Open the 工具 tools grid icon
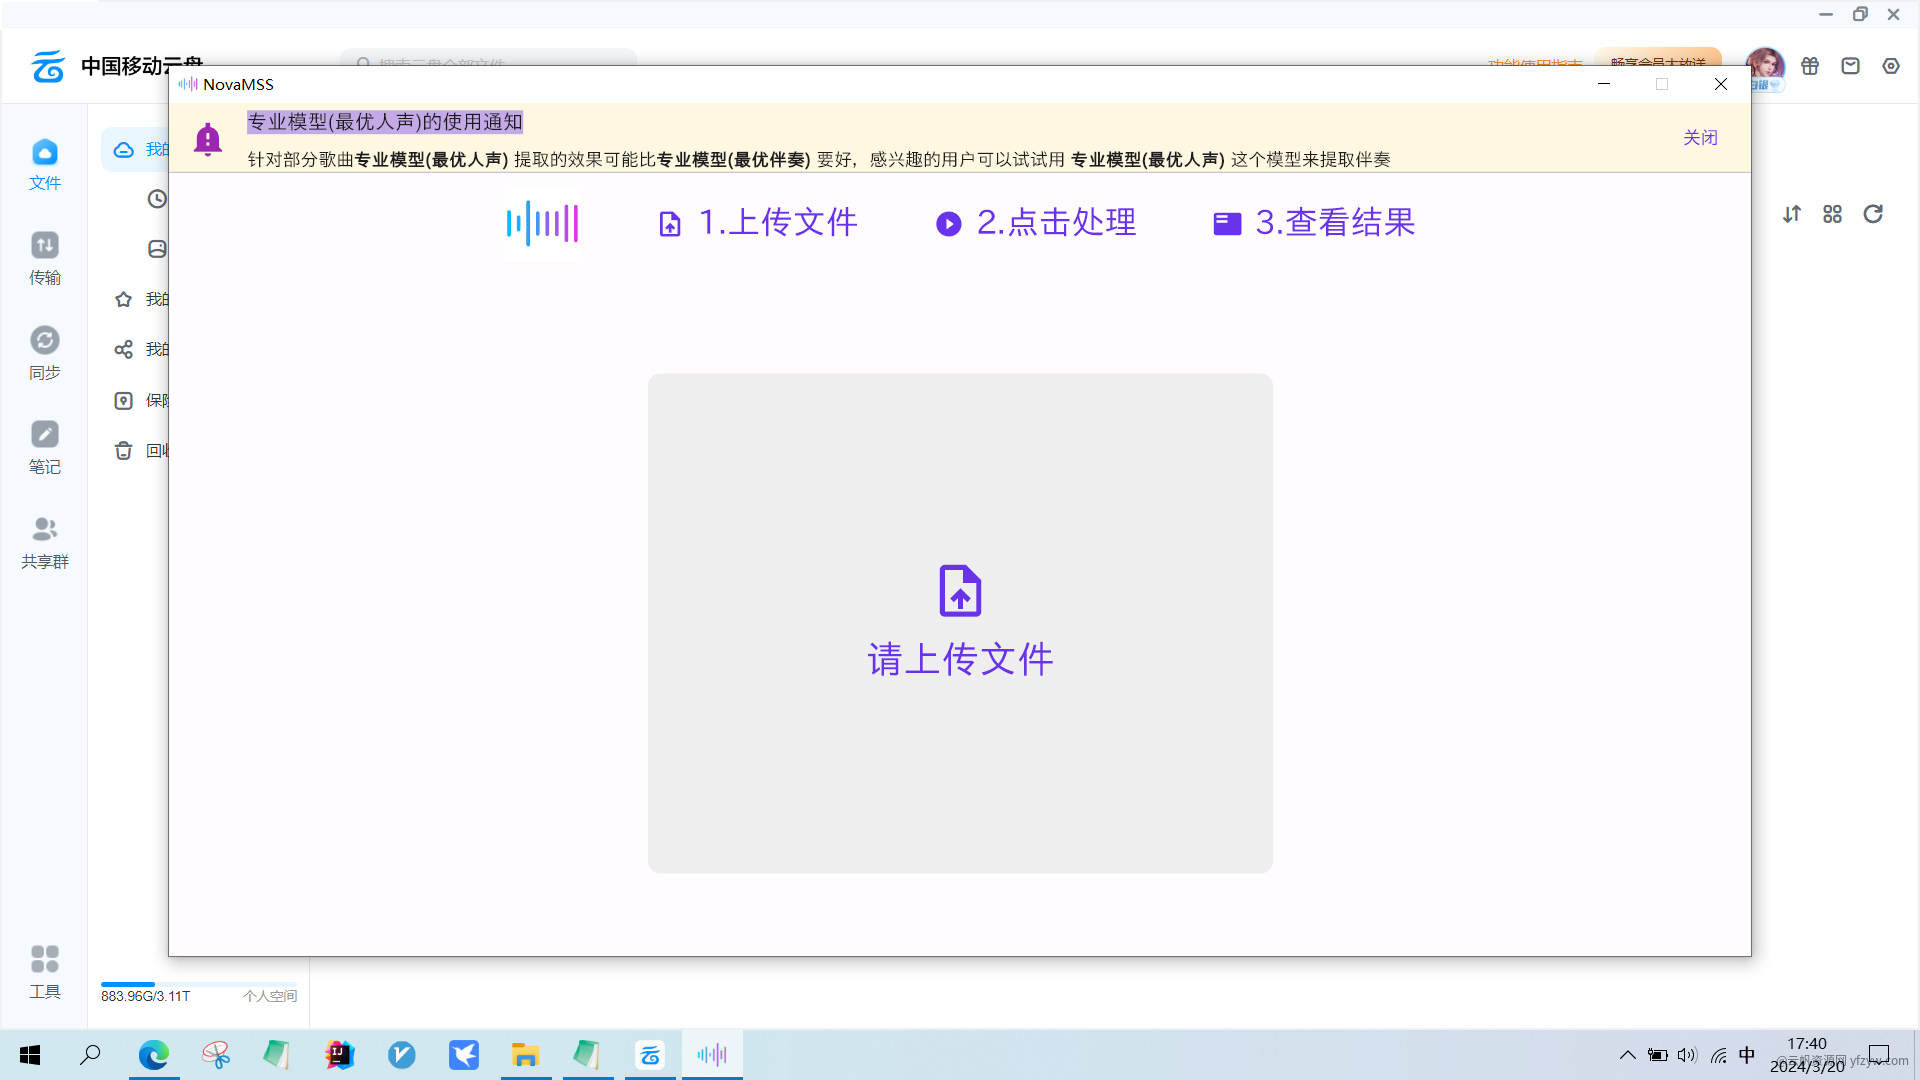 click(44, 971)
